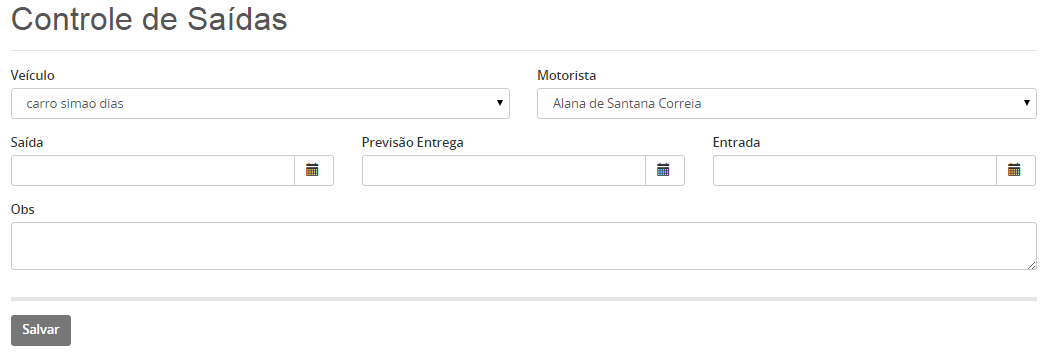Open the Previsão Entrega calendar icon
Screen dimensions: 1057x361
point(664,170)
